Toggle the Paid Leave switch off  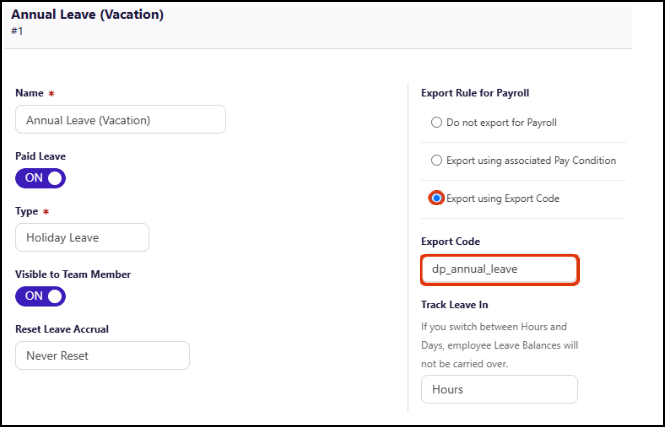pos(40,178)
